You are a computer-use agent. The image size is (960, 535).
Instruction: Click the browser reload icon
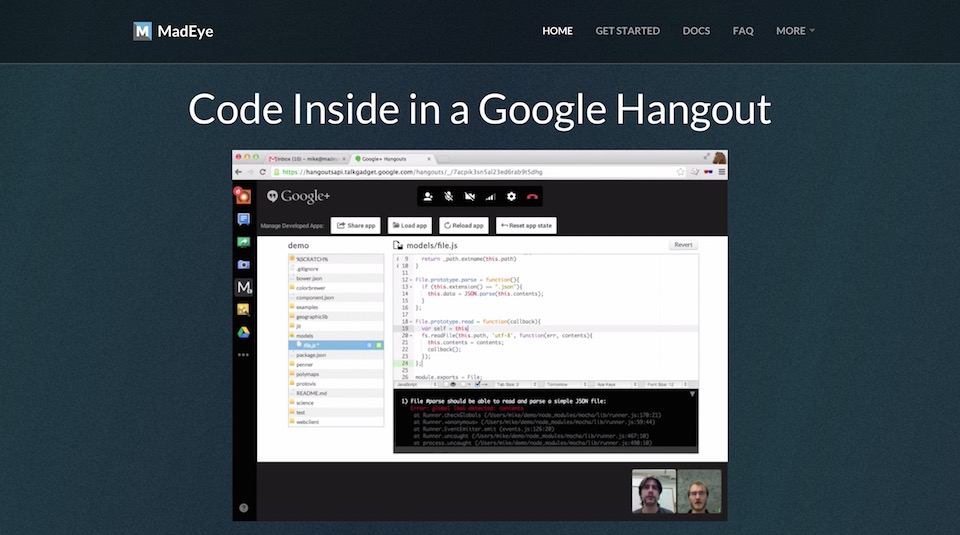[x=263, y=172]
